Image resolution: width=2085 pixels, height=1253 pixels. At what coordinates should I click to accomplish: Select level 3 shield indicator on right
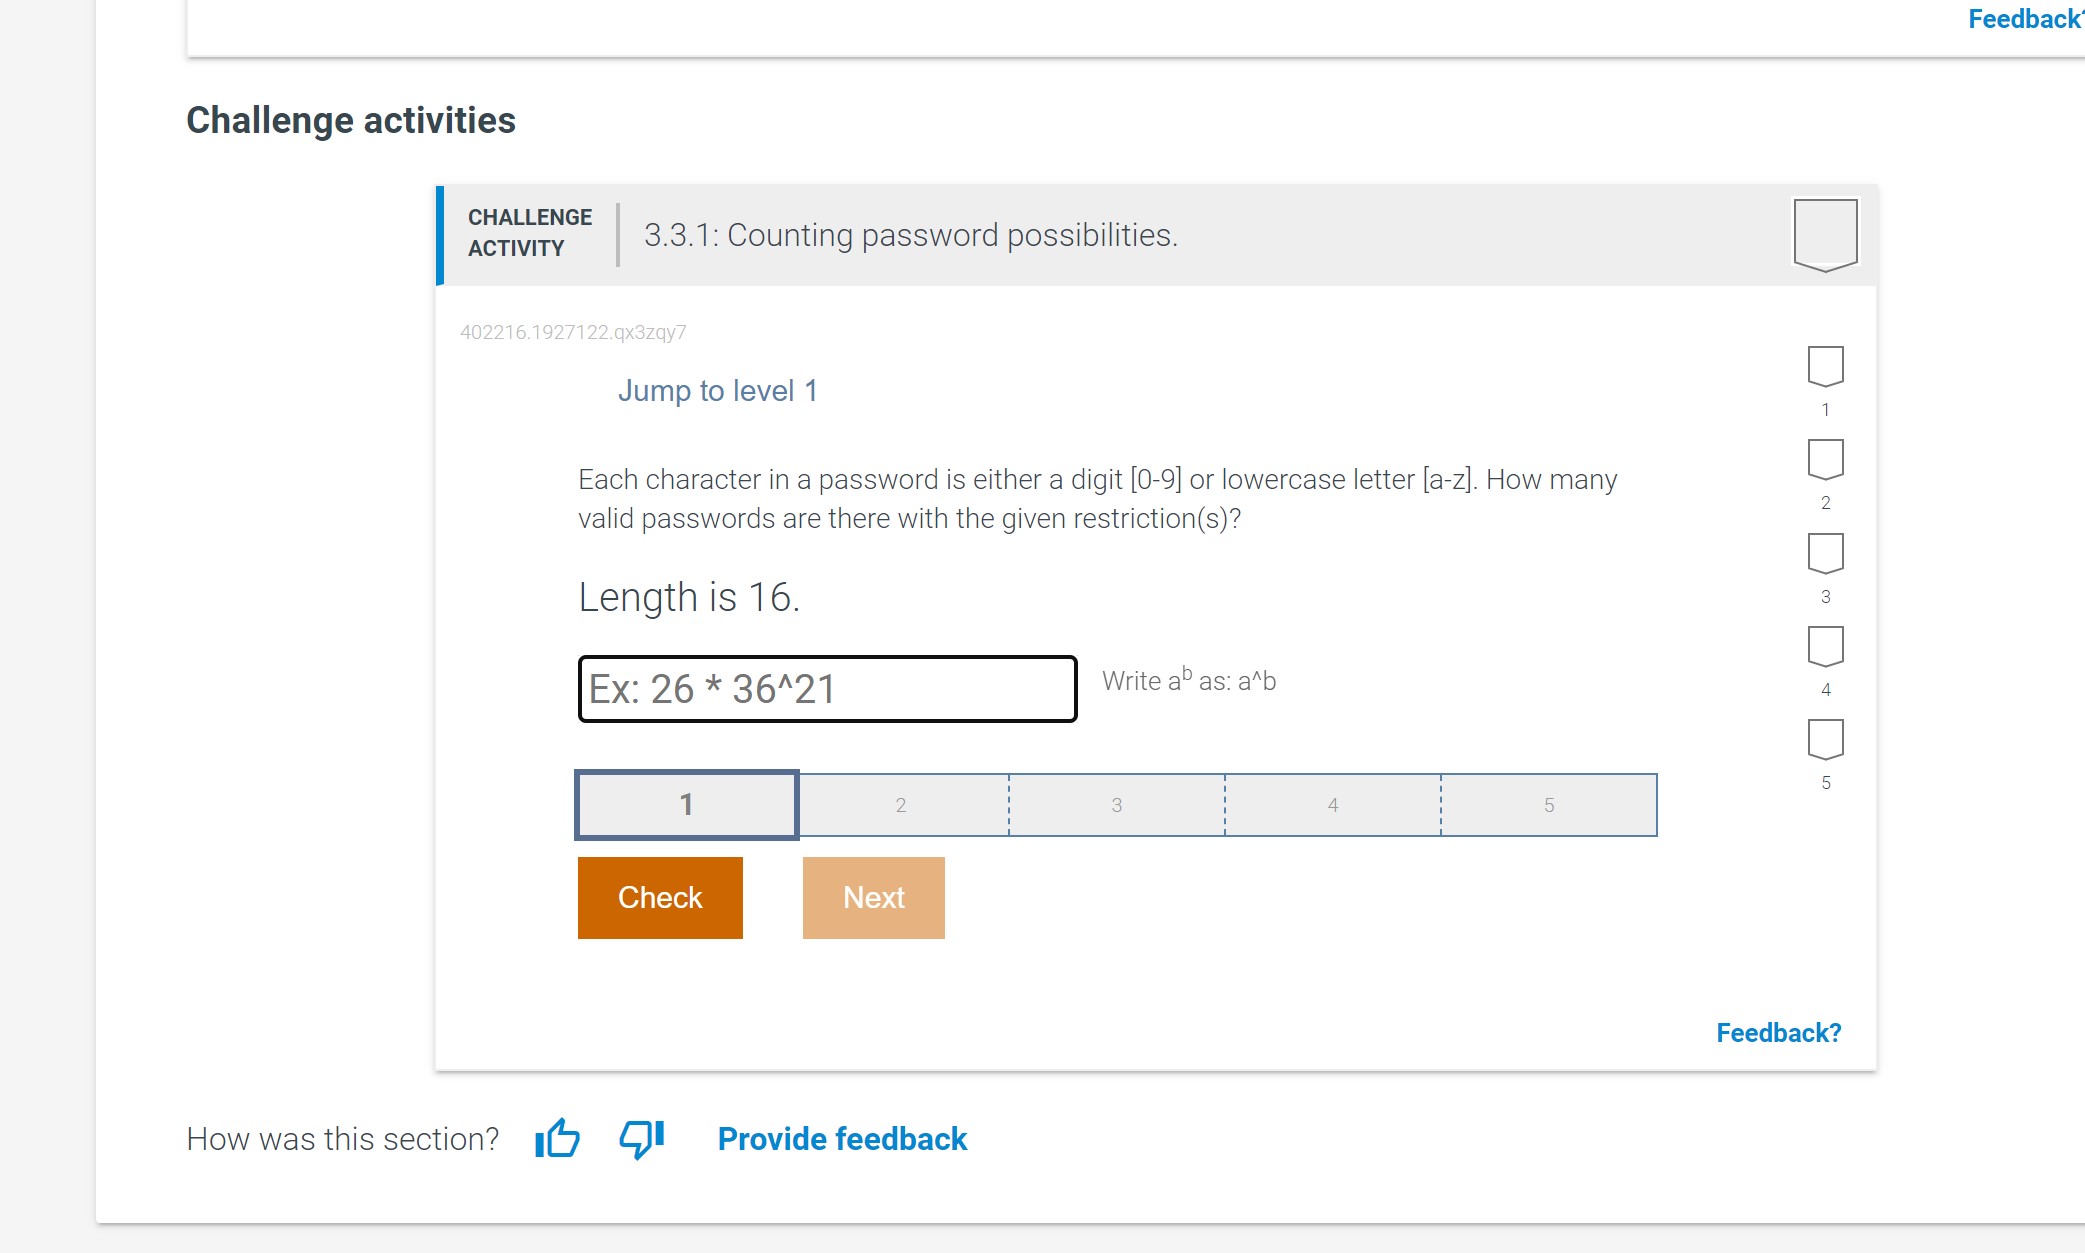[x=1824, y=553]
